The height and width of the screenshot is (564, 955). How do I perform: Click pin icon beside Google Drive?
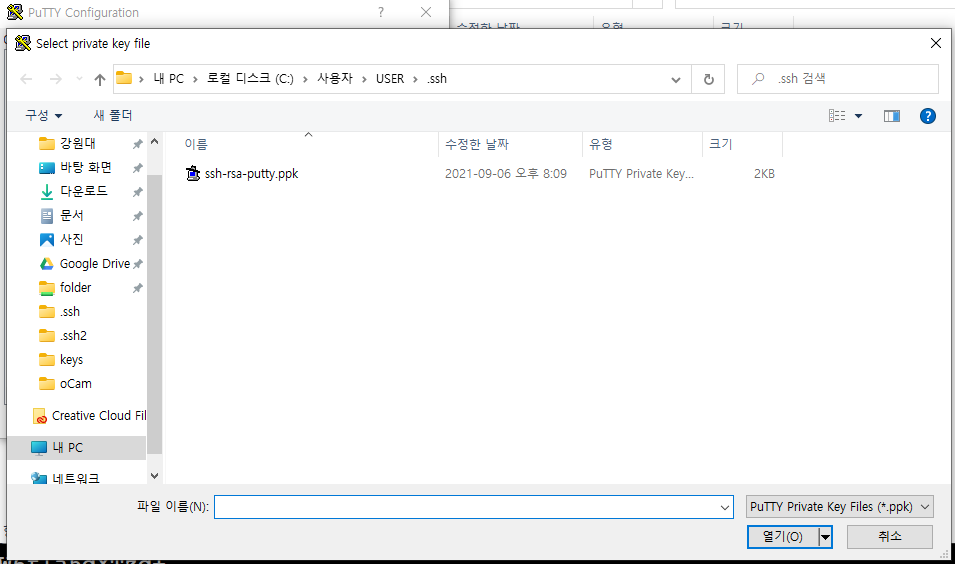[138, 264]
